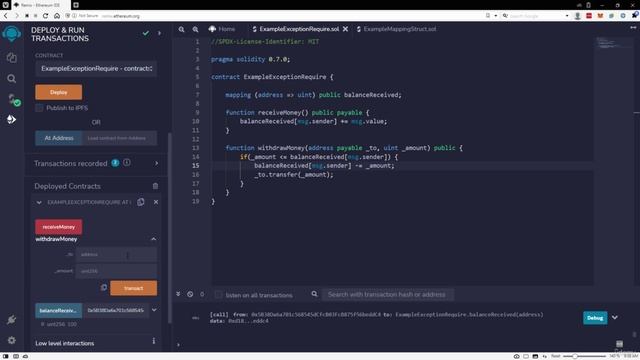Open the Plugin manager plug icon
This screenshot has width=640, height=360.
11,320
